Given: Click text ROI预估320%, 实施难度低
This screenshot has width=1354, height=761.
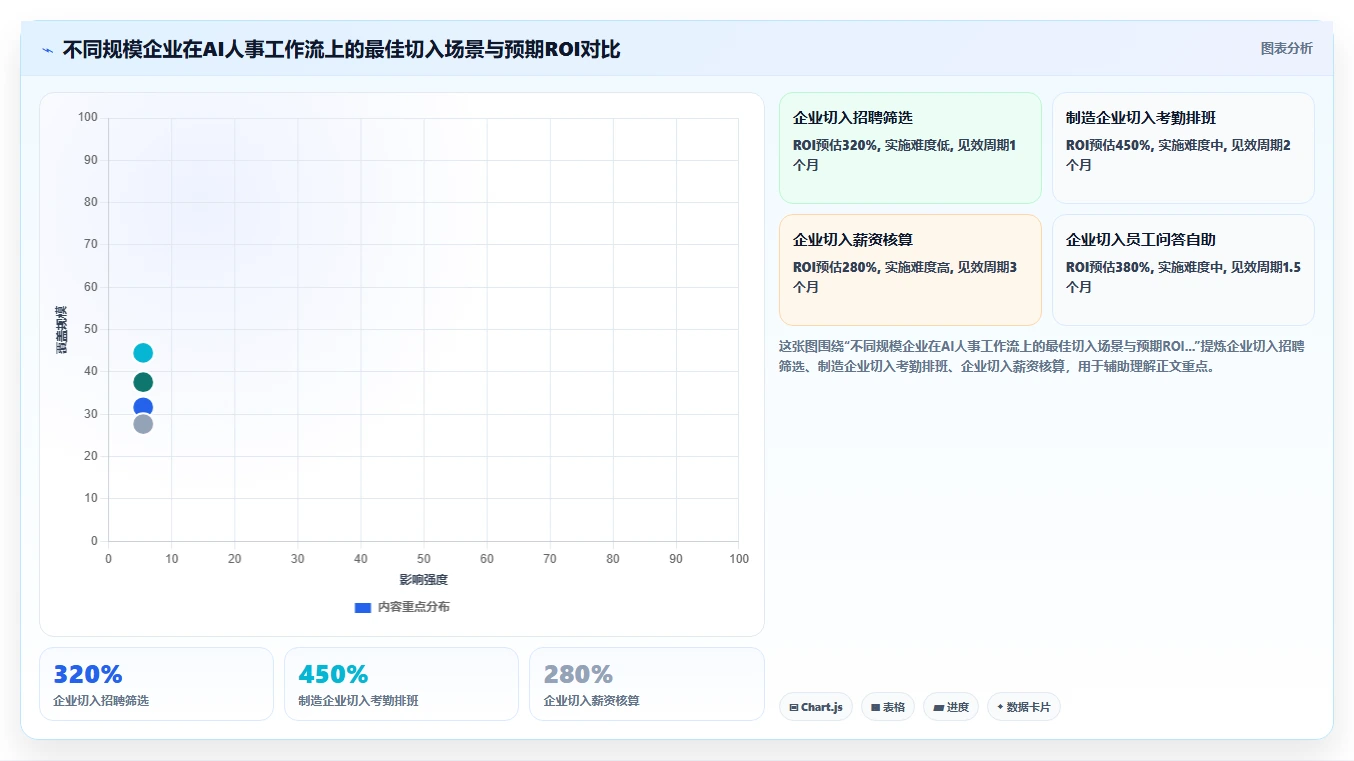Looking at the screenshot, I should click(905, 155).
